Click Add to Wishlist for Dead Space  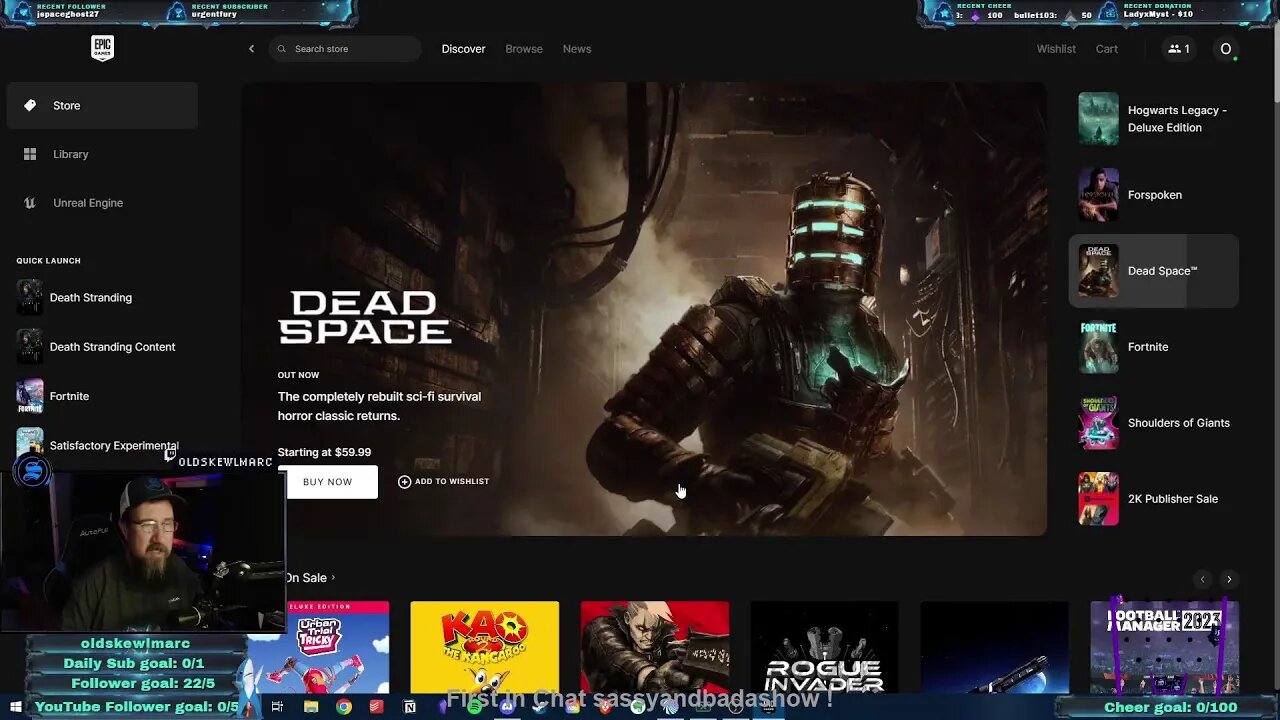(443, 482)
